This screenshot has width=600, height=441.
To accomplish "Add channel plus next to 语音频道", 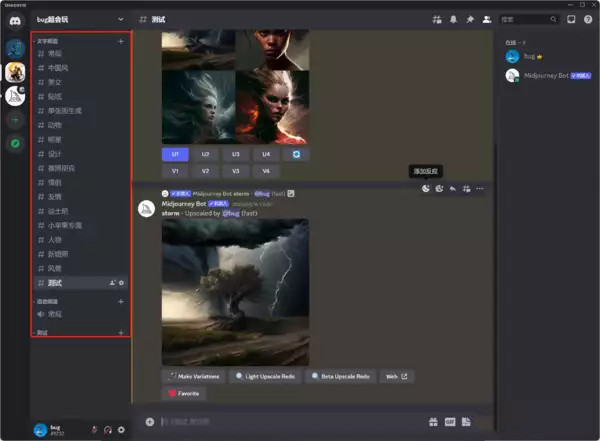I will tap(121, 302).
